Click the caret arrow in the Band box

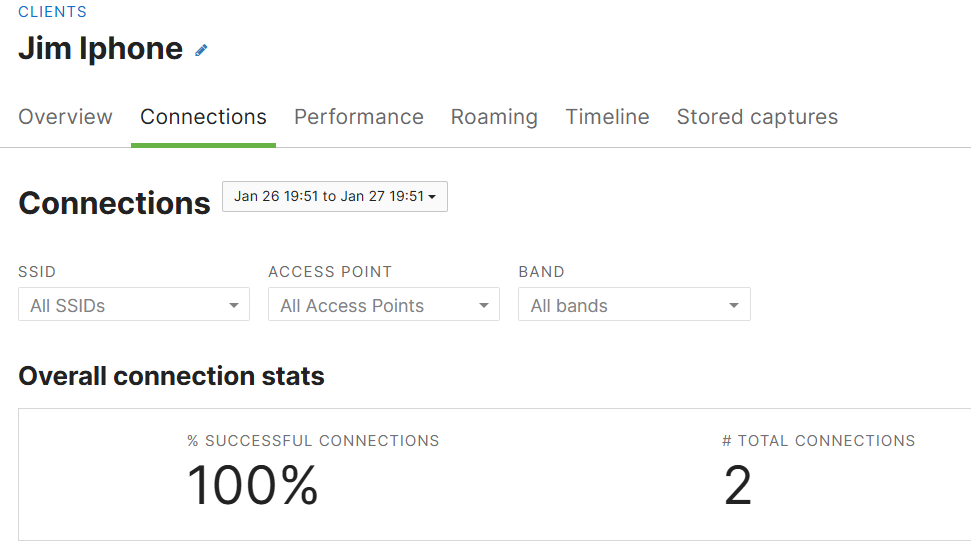tap(734, 305)
